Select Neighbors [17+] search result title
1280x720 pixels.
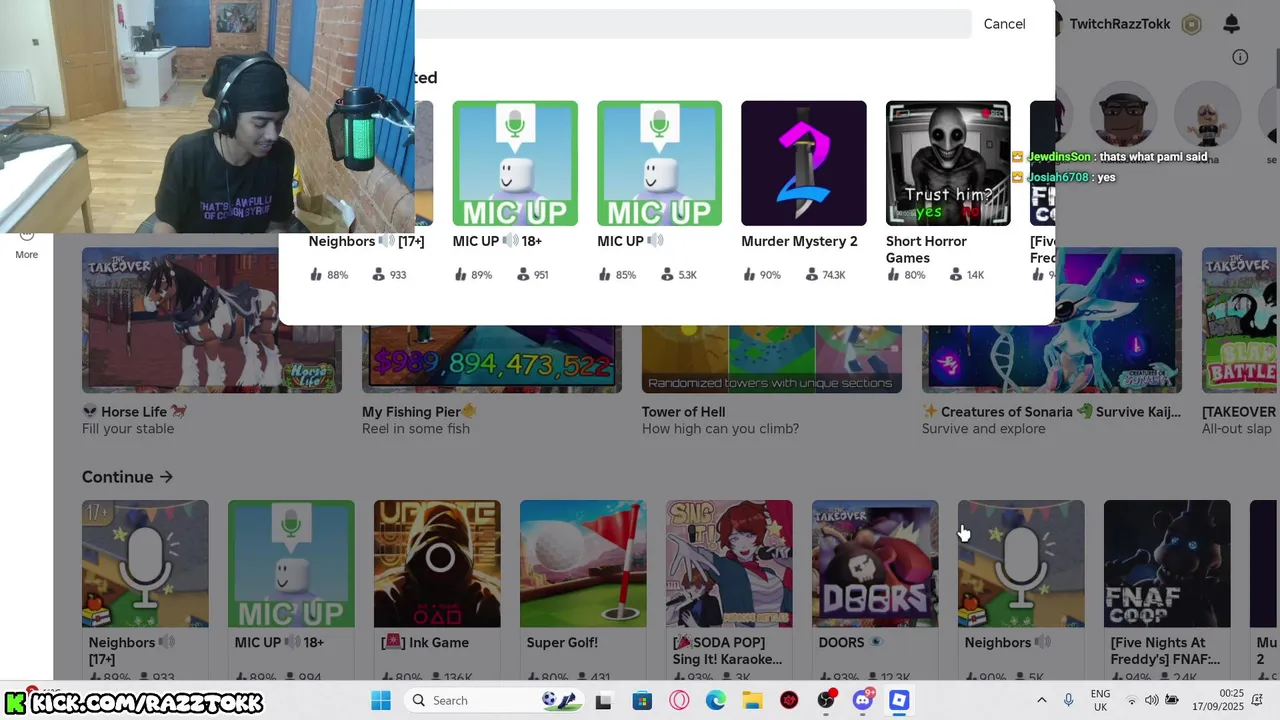[366, 241]
